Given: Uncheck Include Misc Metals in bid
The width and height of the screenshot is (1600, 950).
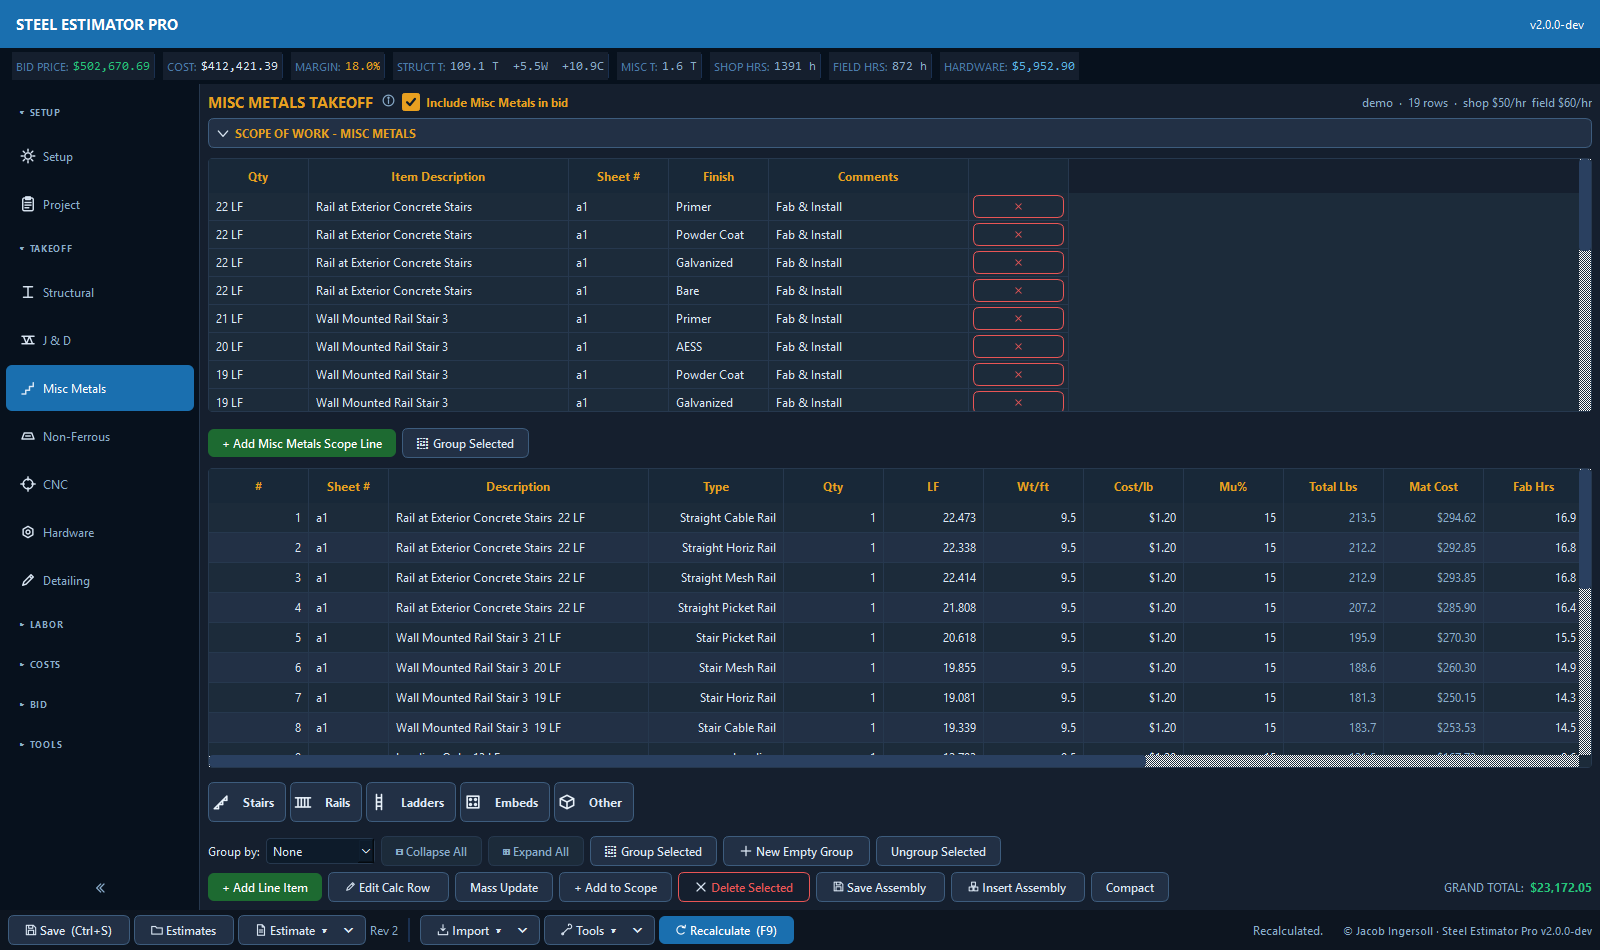Looking at the screenshot, I should point(410,102).
